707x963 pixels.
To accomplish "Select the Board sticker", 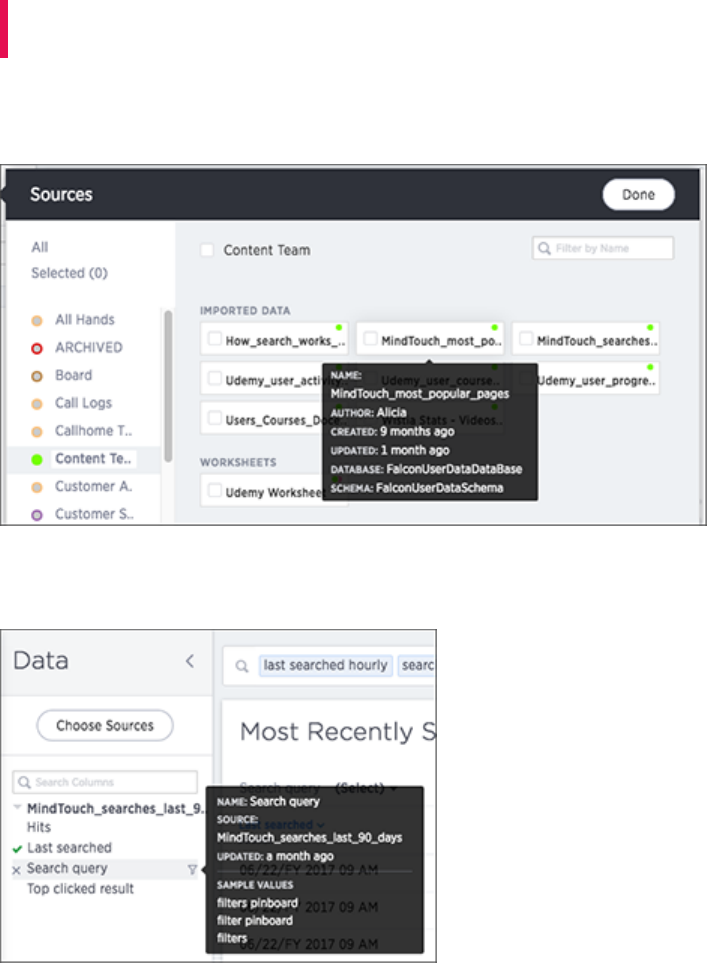I will click(x=74, y=375).
